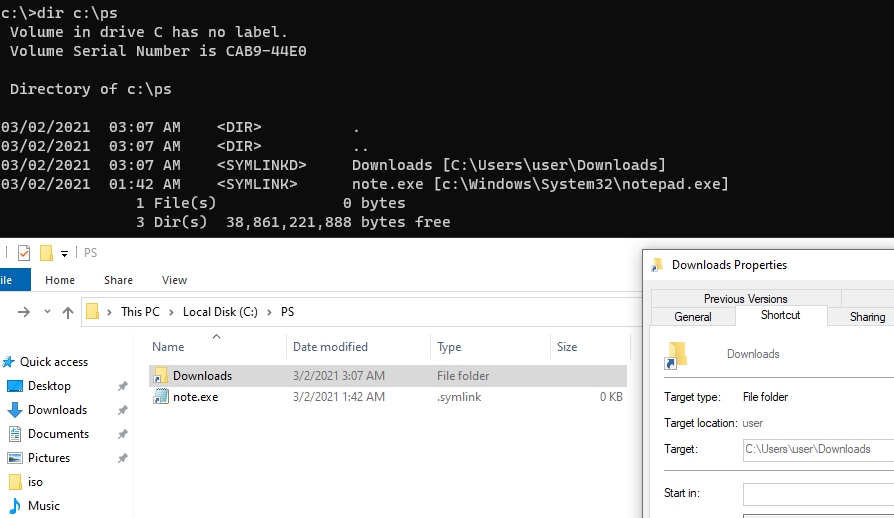Open Previous Versions tab in Downloads Properties
894x518 pixels.
[x=745, y=299]
